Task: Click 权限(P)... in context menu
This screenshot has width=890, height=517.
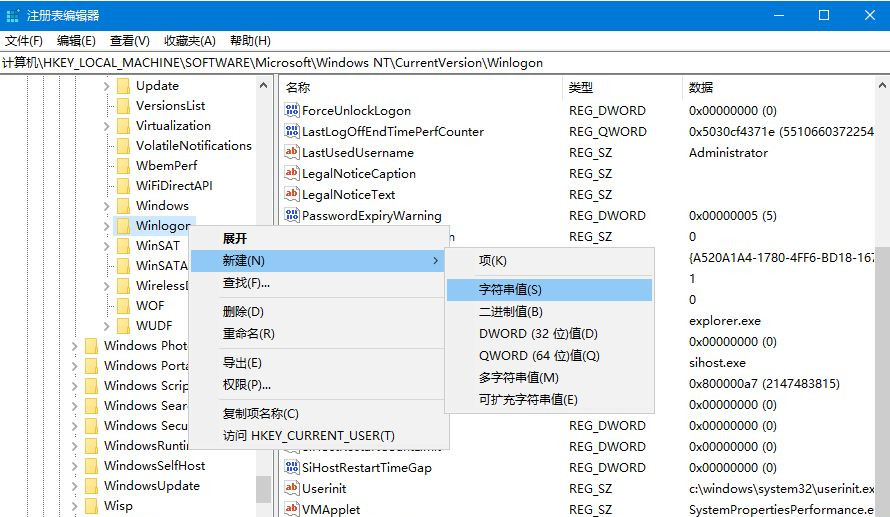Action: [246, 384]
